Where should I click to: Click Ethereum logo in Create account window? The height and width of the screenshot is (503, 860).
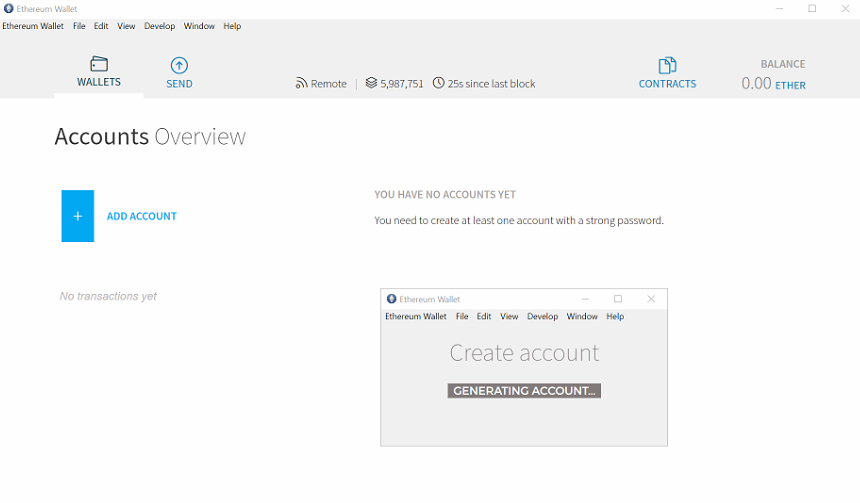[391, 299]
